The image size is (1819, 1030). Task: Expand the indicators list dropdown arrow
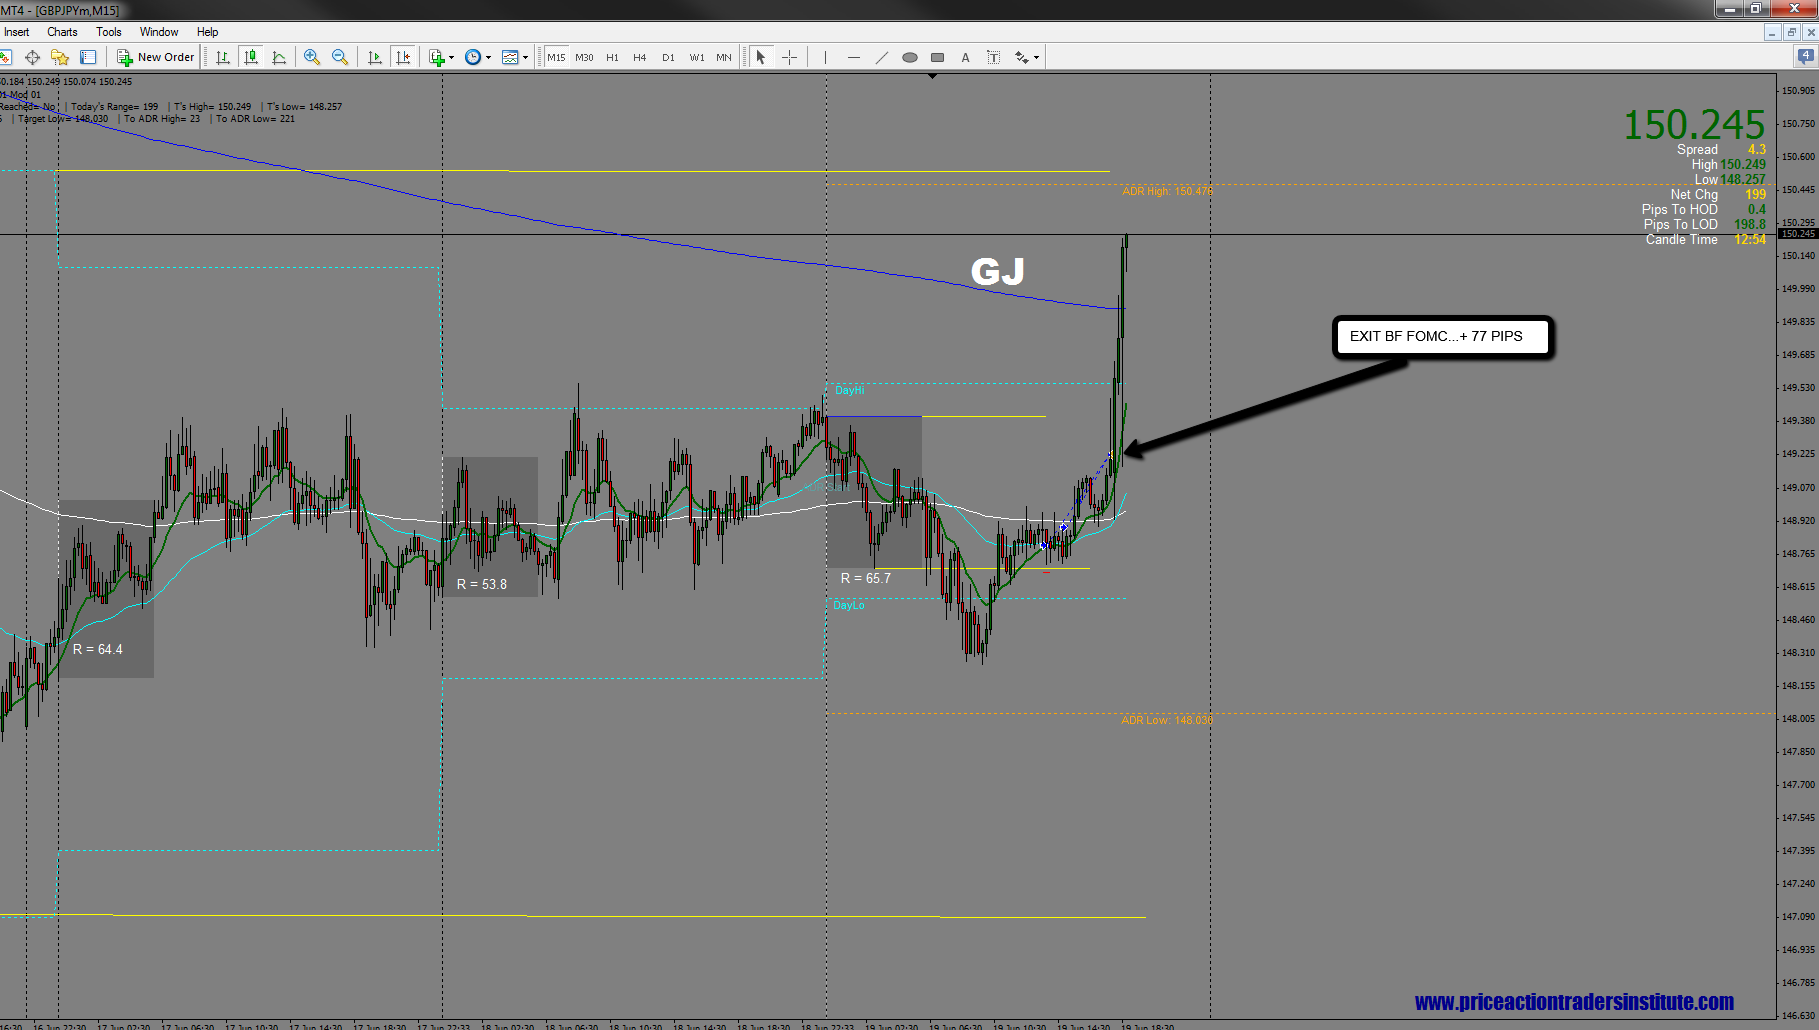452,57
